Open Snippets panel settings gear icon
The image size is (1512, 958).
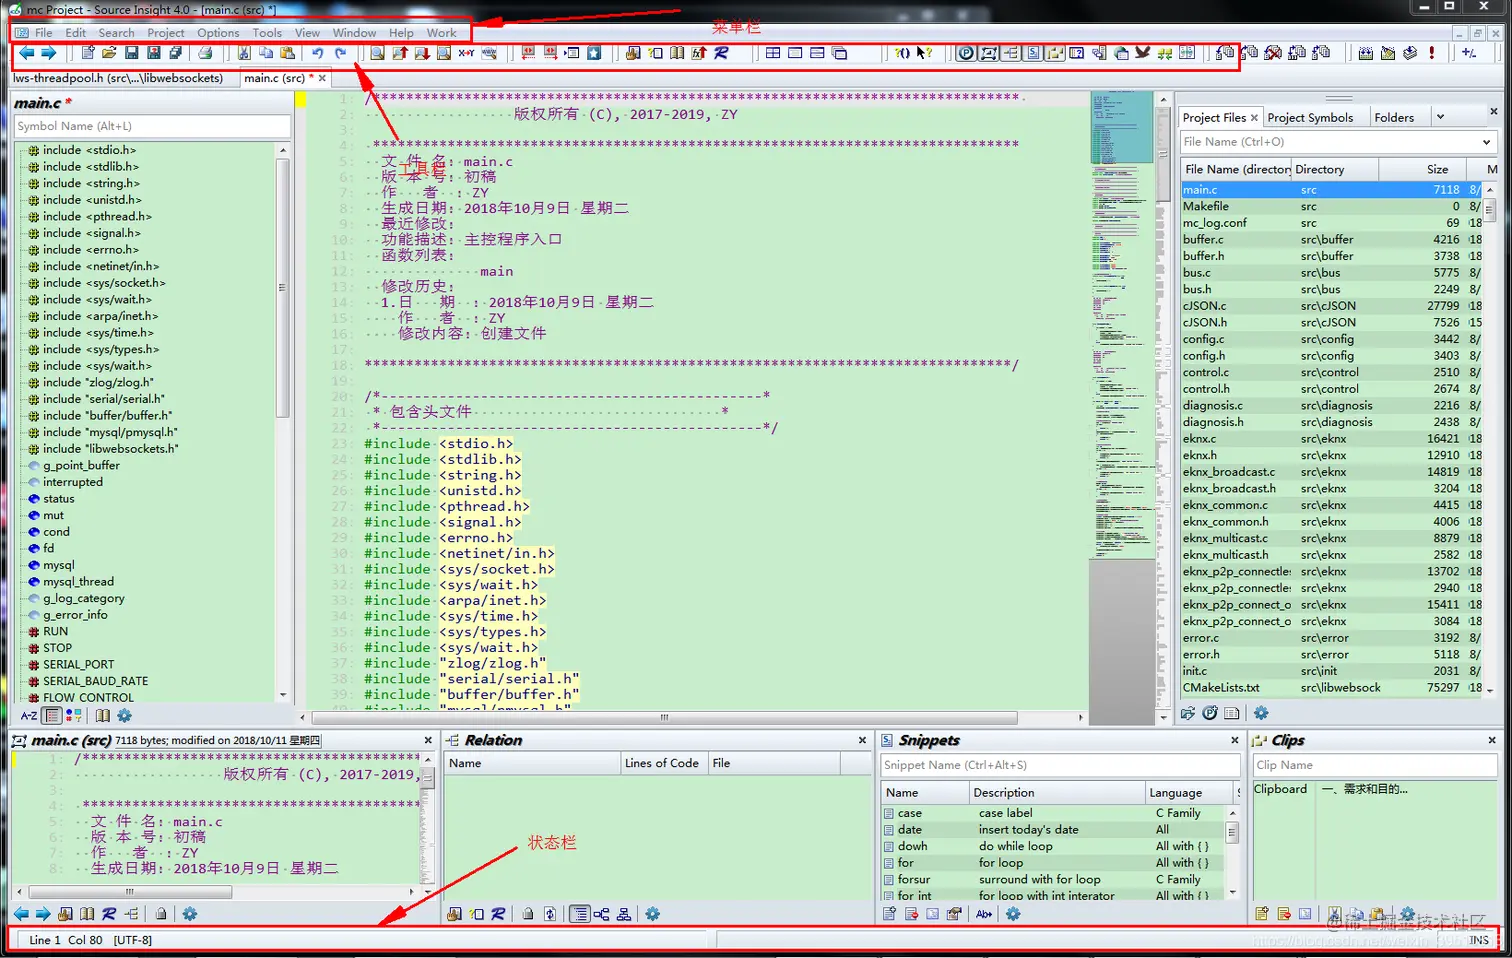tap(1013, 914)
